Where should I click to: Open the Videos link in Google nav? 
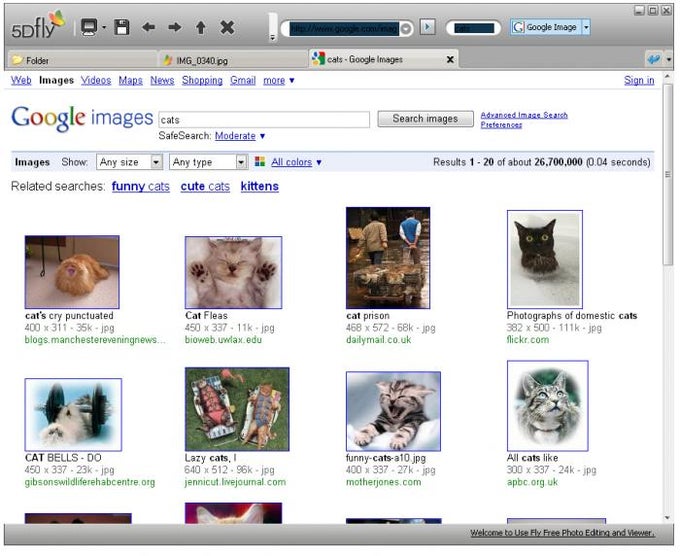[x=96, y=80]
